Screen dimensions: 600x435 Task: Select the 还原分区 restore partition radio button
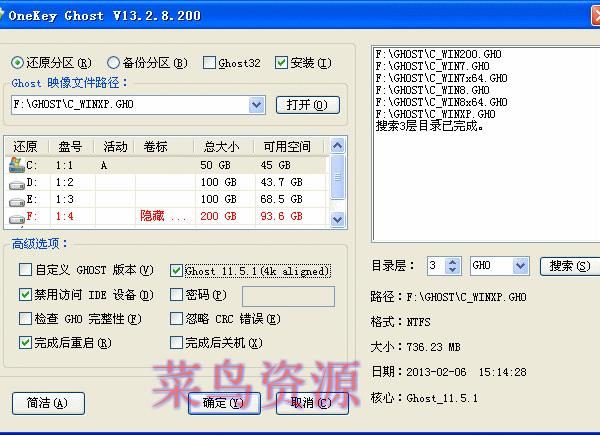[x=17, y=63]
